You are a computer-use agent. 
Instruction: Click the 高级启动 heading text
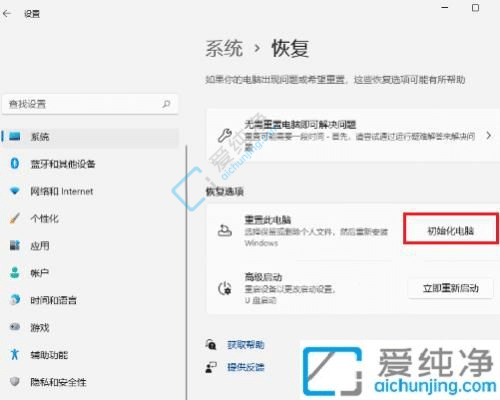pyautogui.click(x=263, y=277)
